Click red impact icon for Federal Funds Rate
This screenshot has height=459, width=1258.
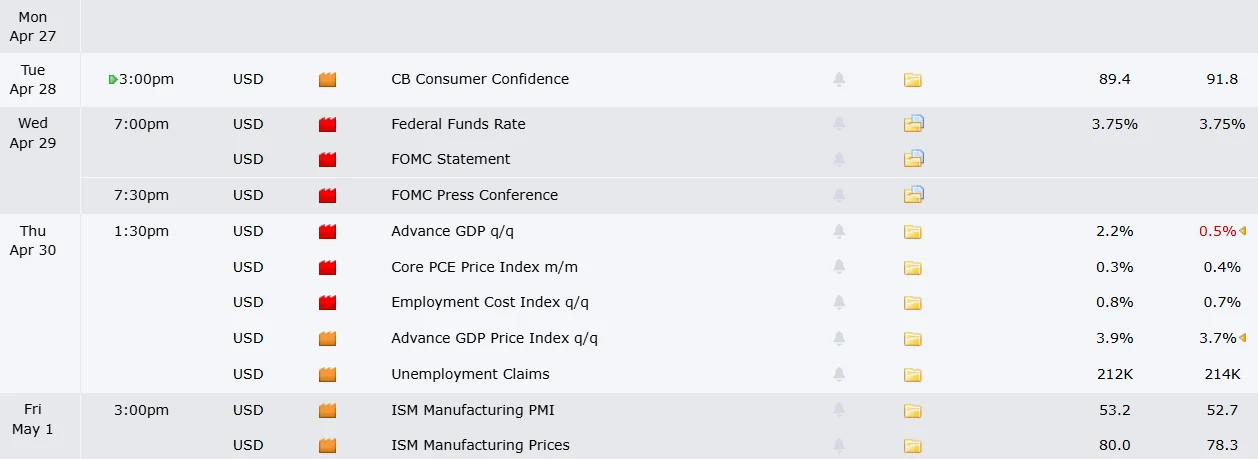point(327,125)
